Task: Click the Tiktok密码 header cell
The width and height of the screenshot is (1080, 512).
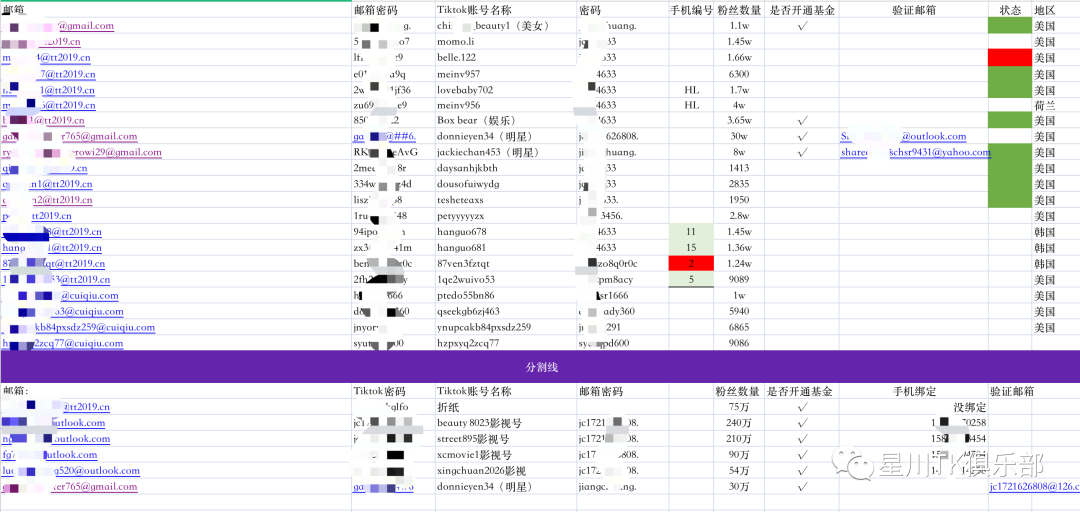Action: click(x=380, y=391)
